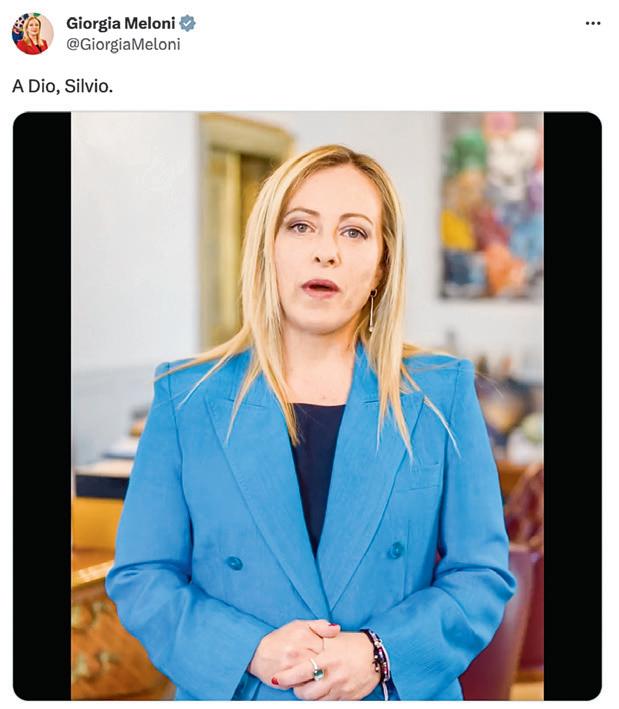Click the left blazer button in the video
This screenshot has height=709, width=619.
pos(235,563)
